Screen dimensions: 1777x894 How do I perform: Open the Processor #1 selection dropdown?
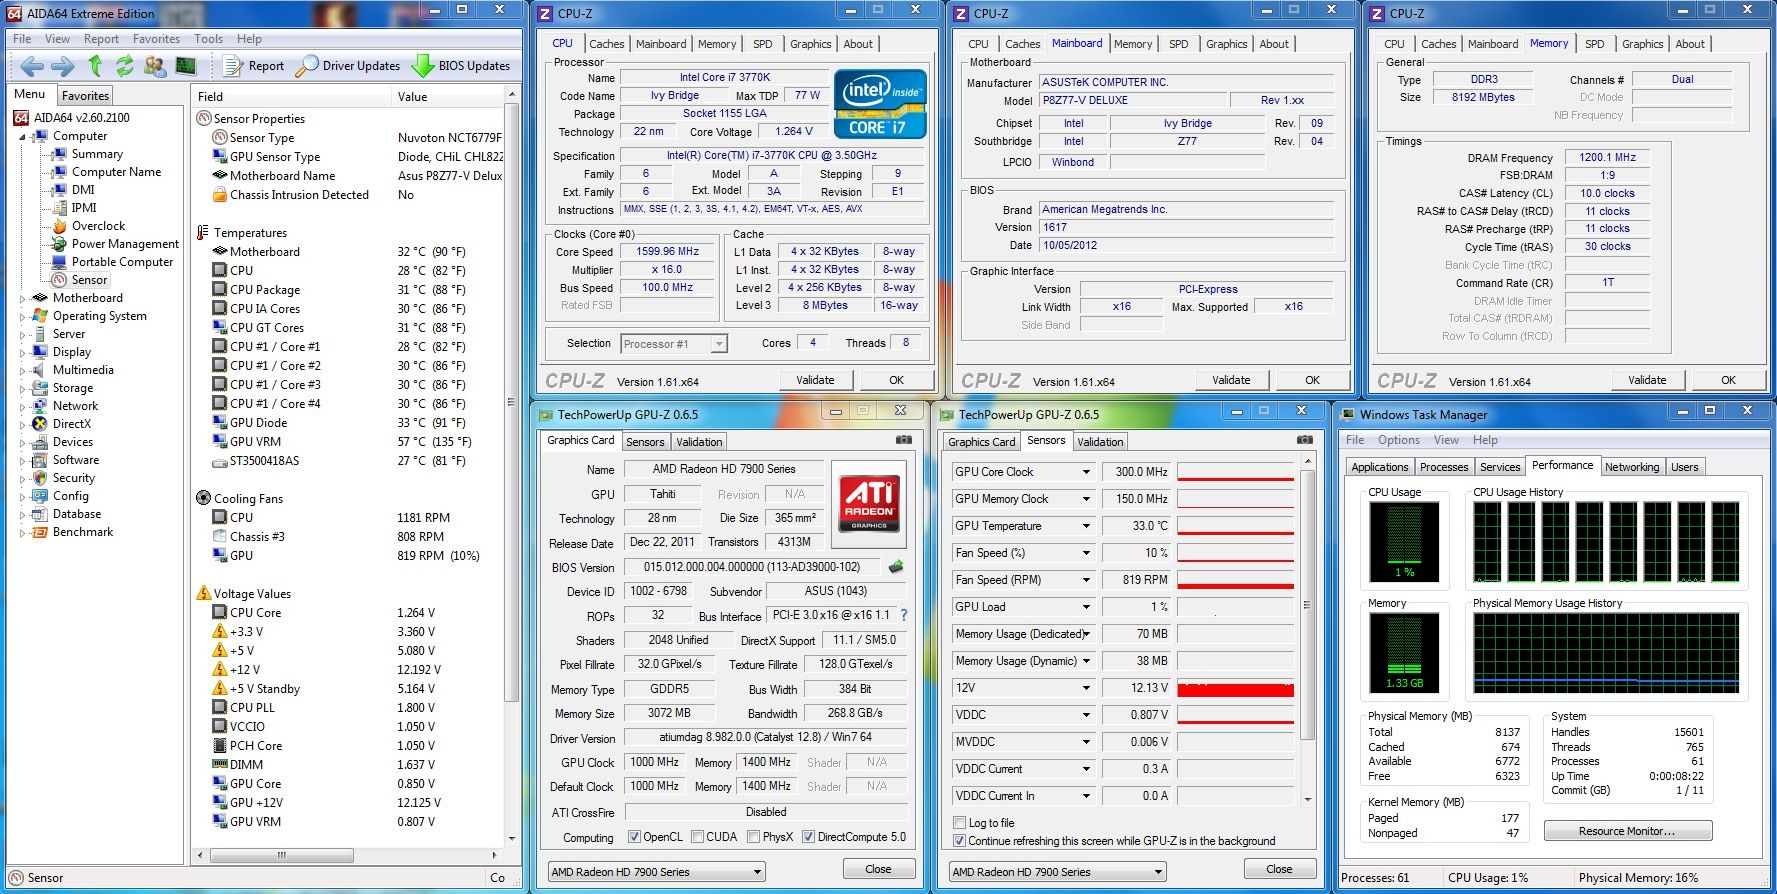[718, 344]
